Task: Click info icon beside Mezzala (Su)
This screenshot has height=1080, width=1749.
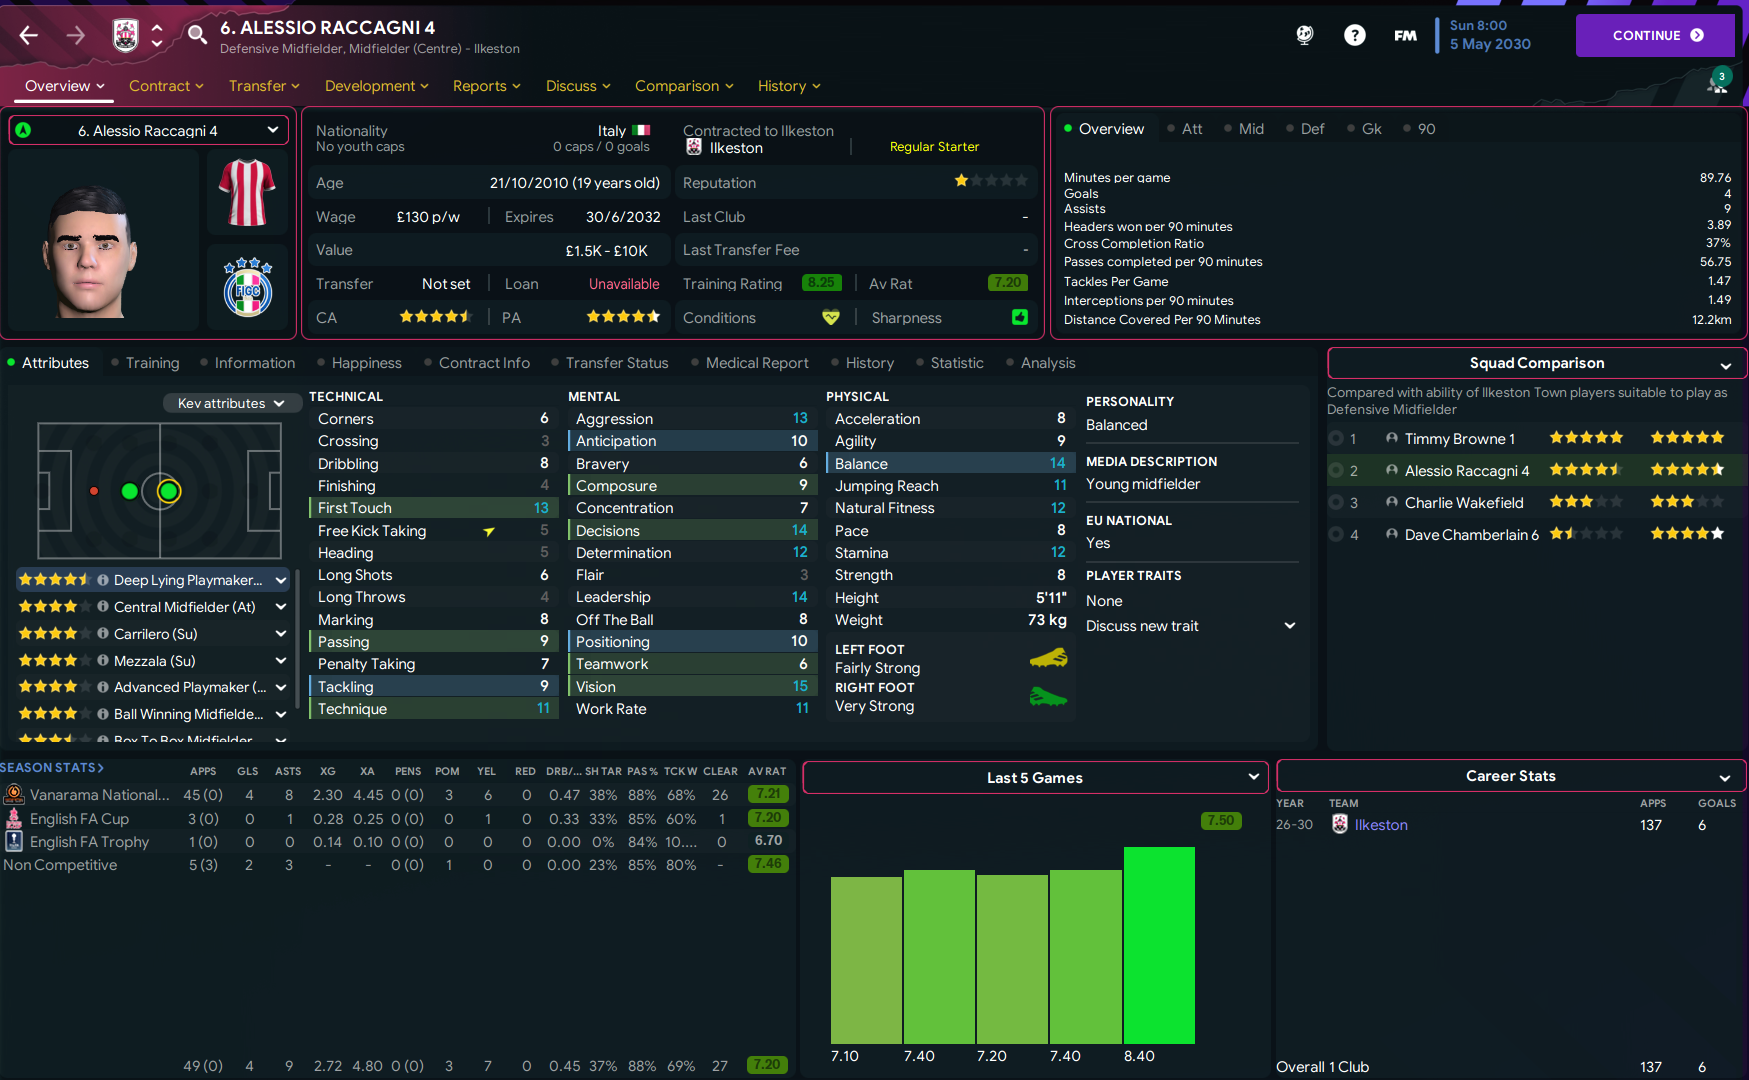Action: point(102,661)
